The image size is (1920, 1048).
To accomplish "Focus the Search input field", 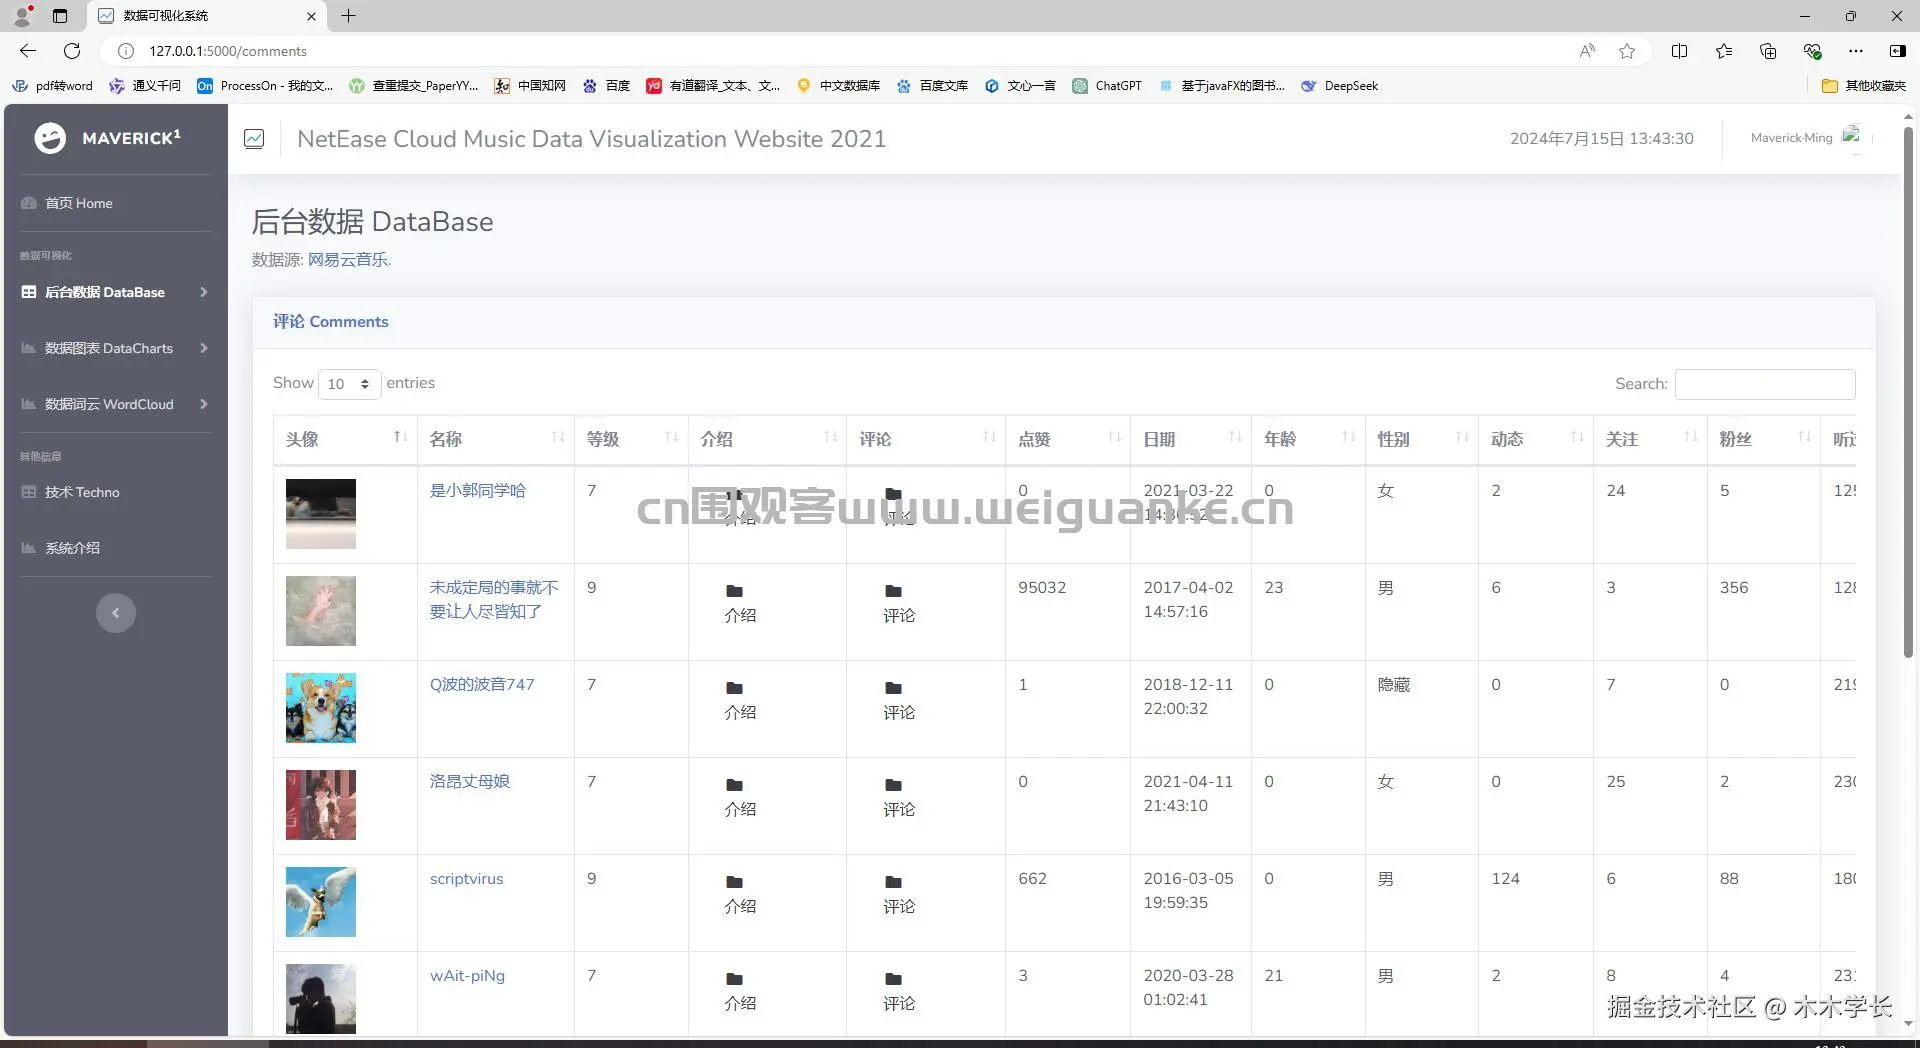I will pyautogui.click(x=1765, y=384).
